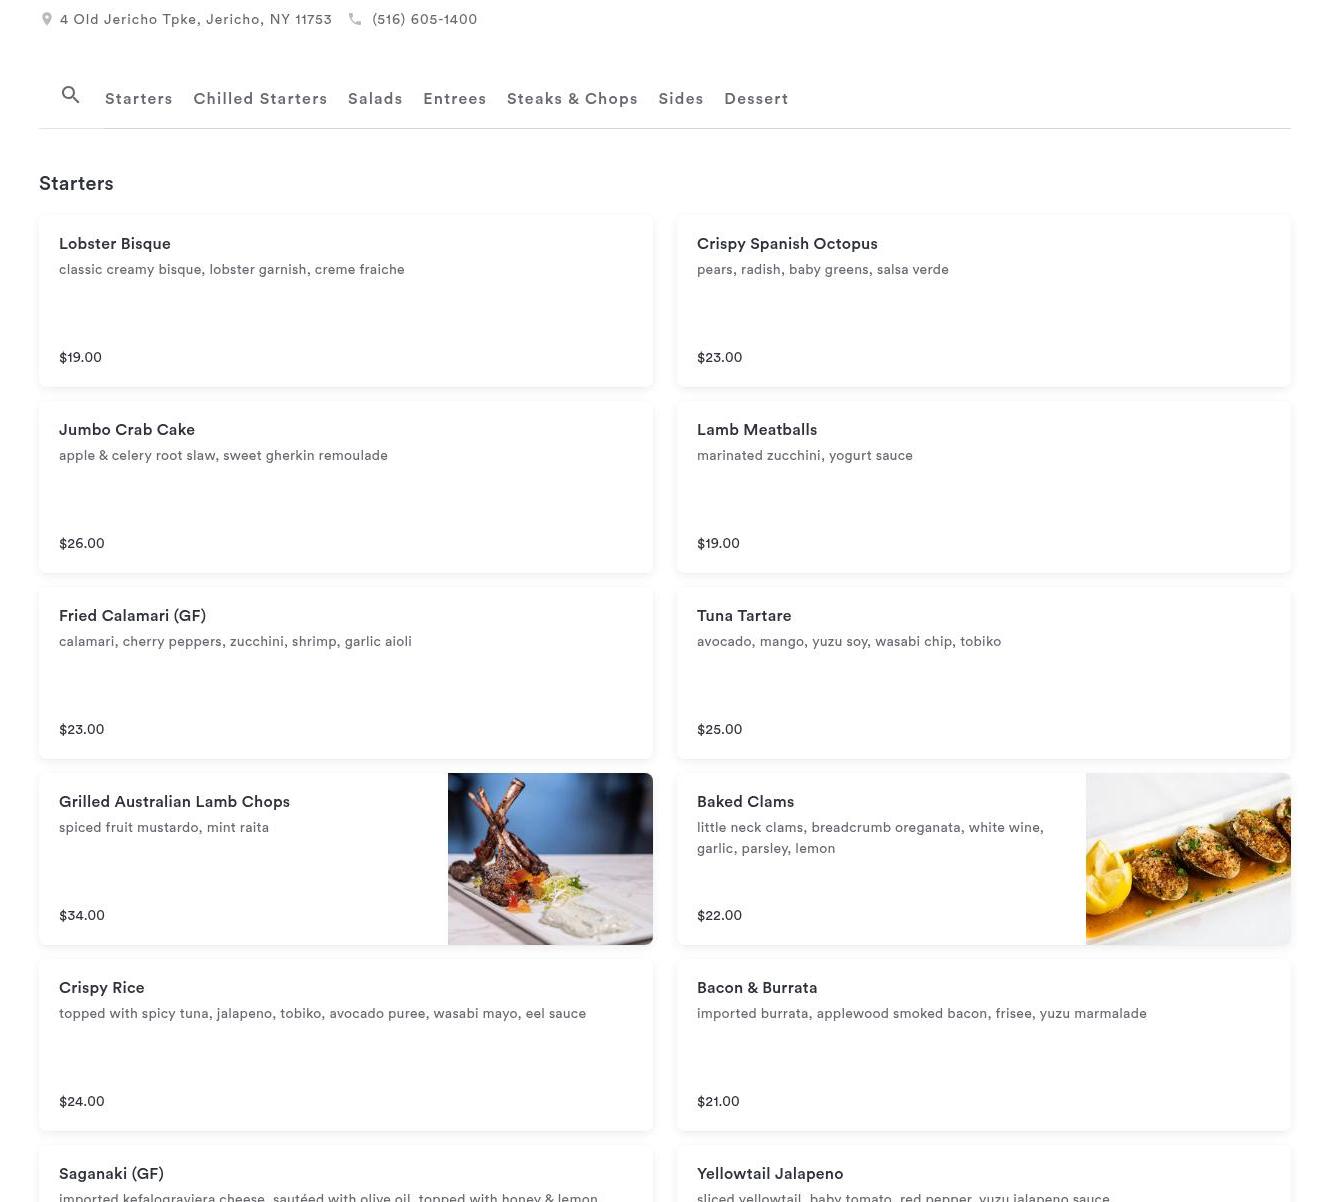The image size is (1330, 1202).
Task: Jump to Steaks & Chops
Action: tap(572, 99)
